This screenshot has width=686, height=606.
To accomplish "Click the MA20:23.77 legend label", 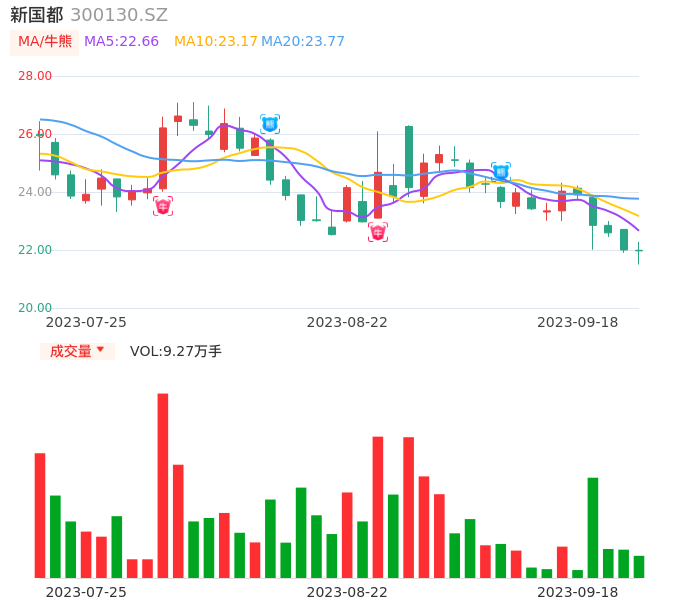I will click(x=303, y=42).
